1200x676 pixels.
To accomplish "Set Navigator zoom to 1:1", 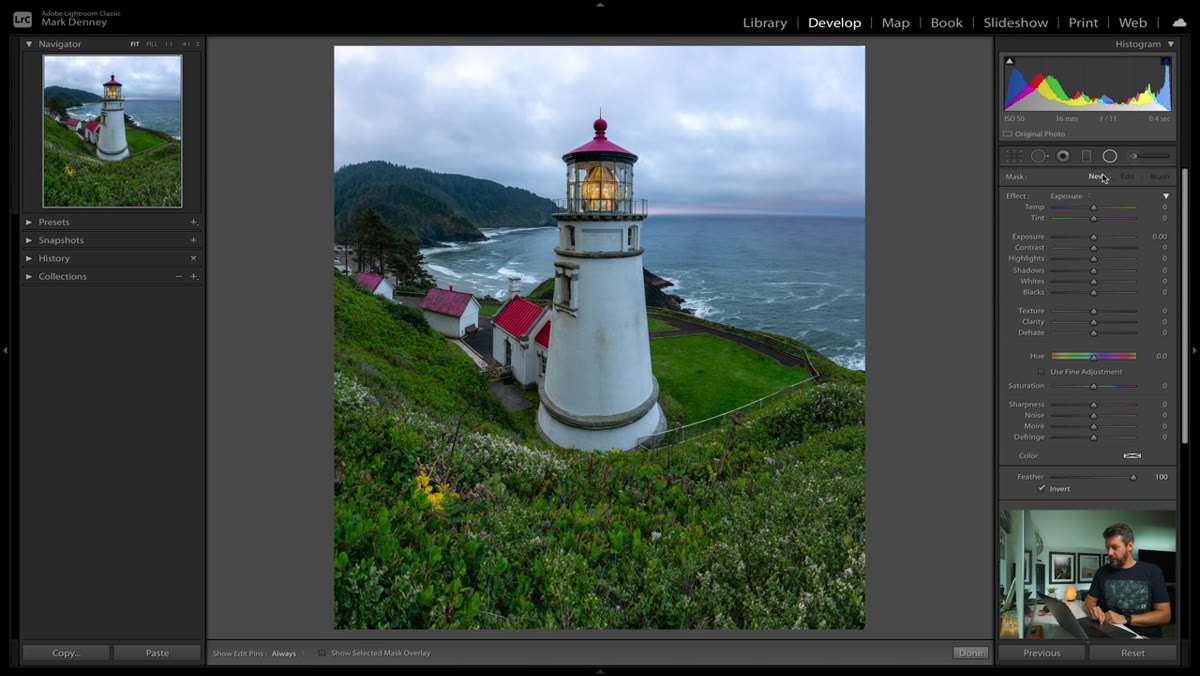I will tap(168, 44).
